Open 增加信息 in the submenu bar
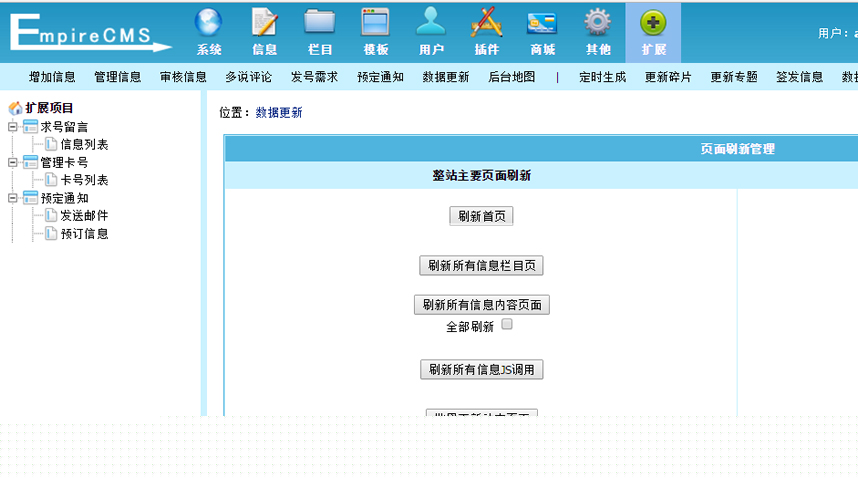Screen dimensions: 858x478 [52, 77]
